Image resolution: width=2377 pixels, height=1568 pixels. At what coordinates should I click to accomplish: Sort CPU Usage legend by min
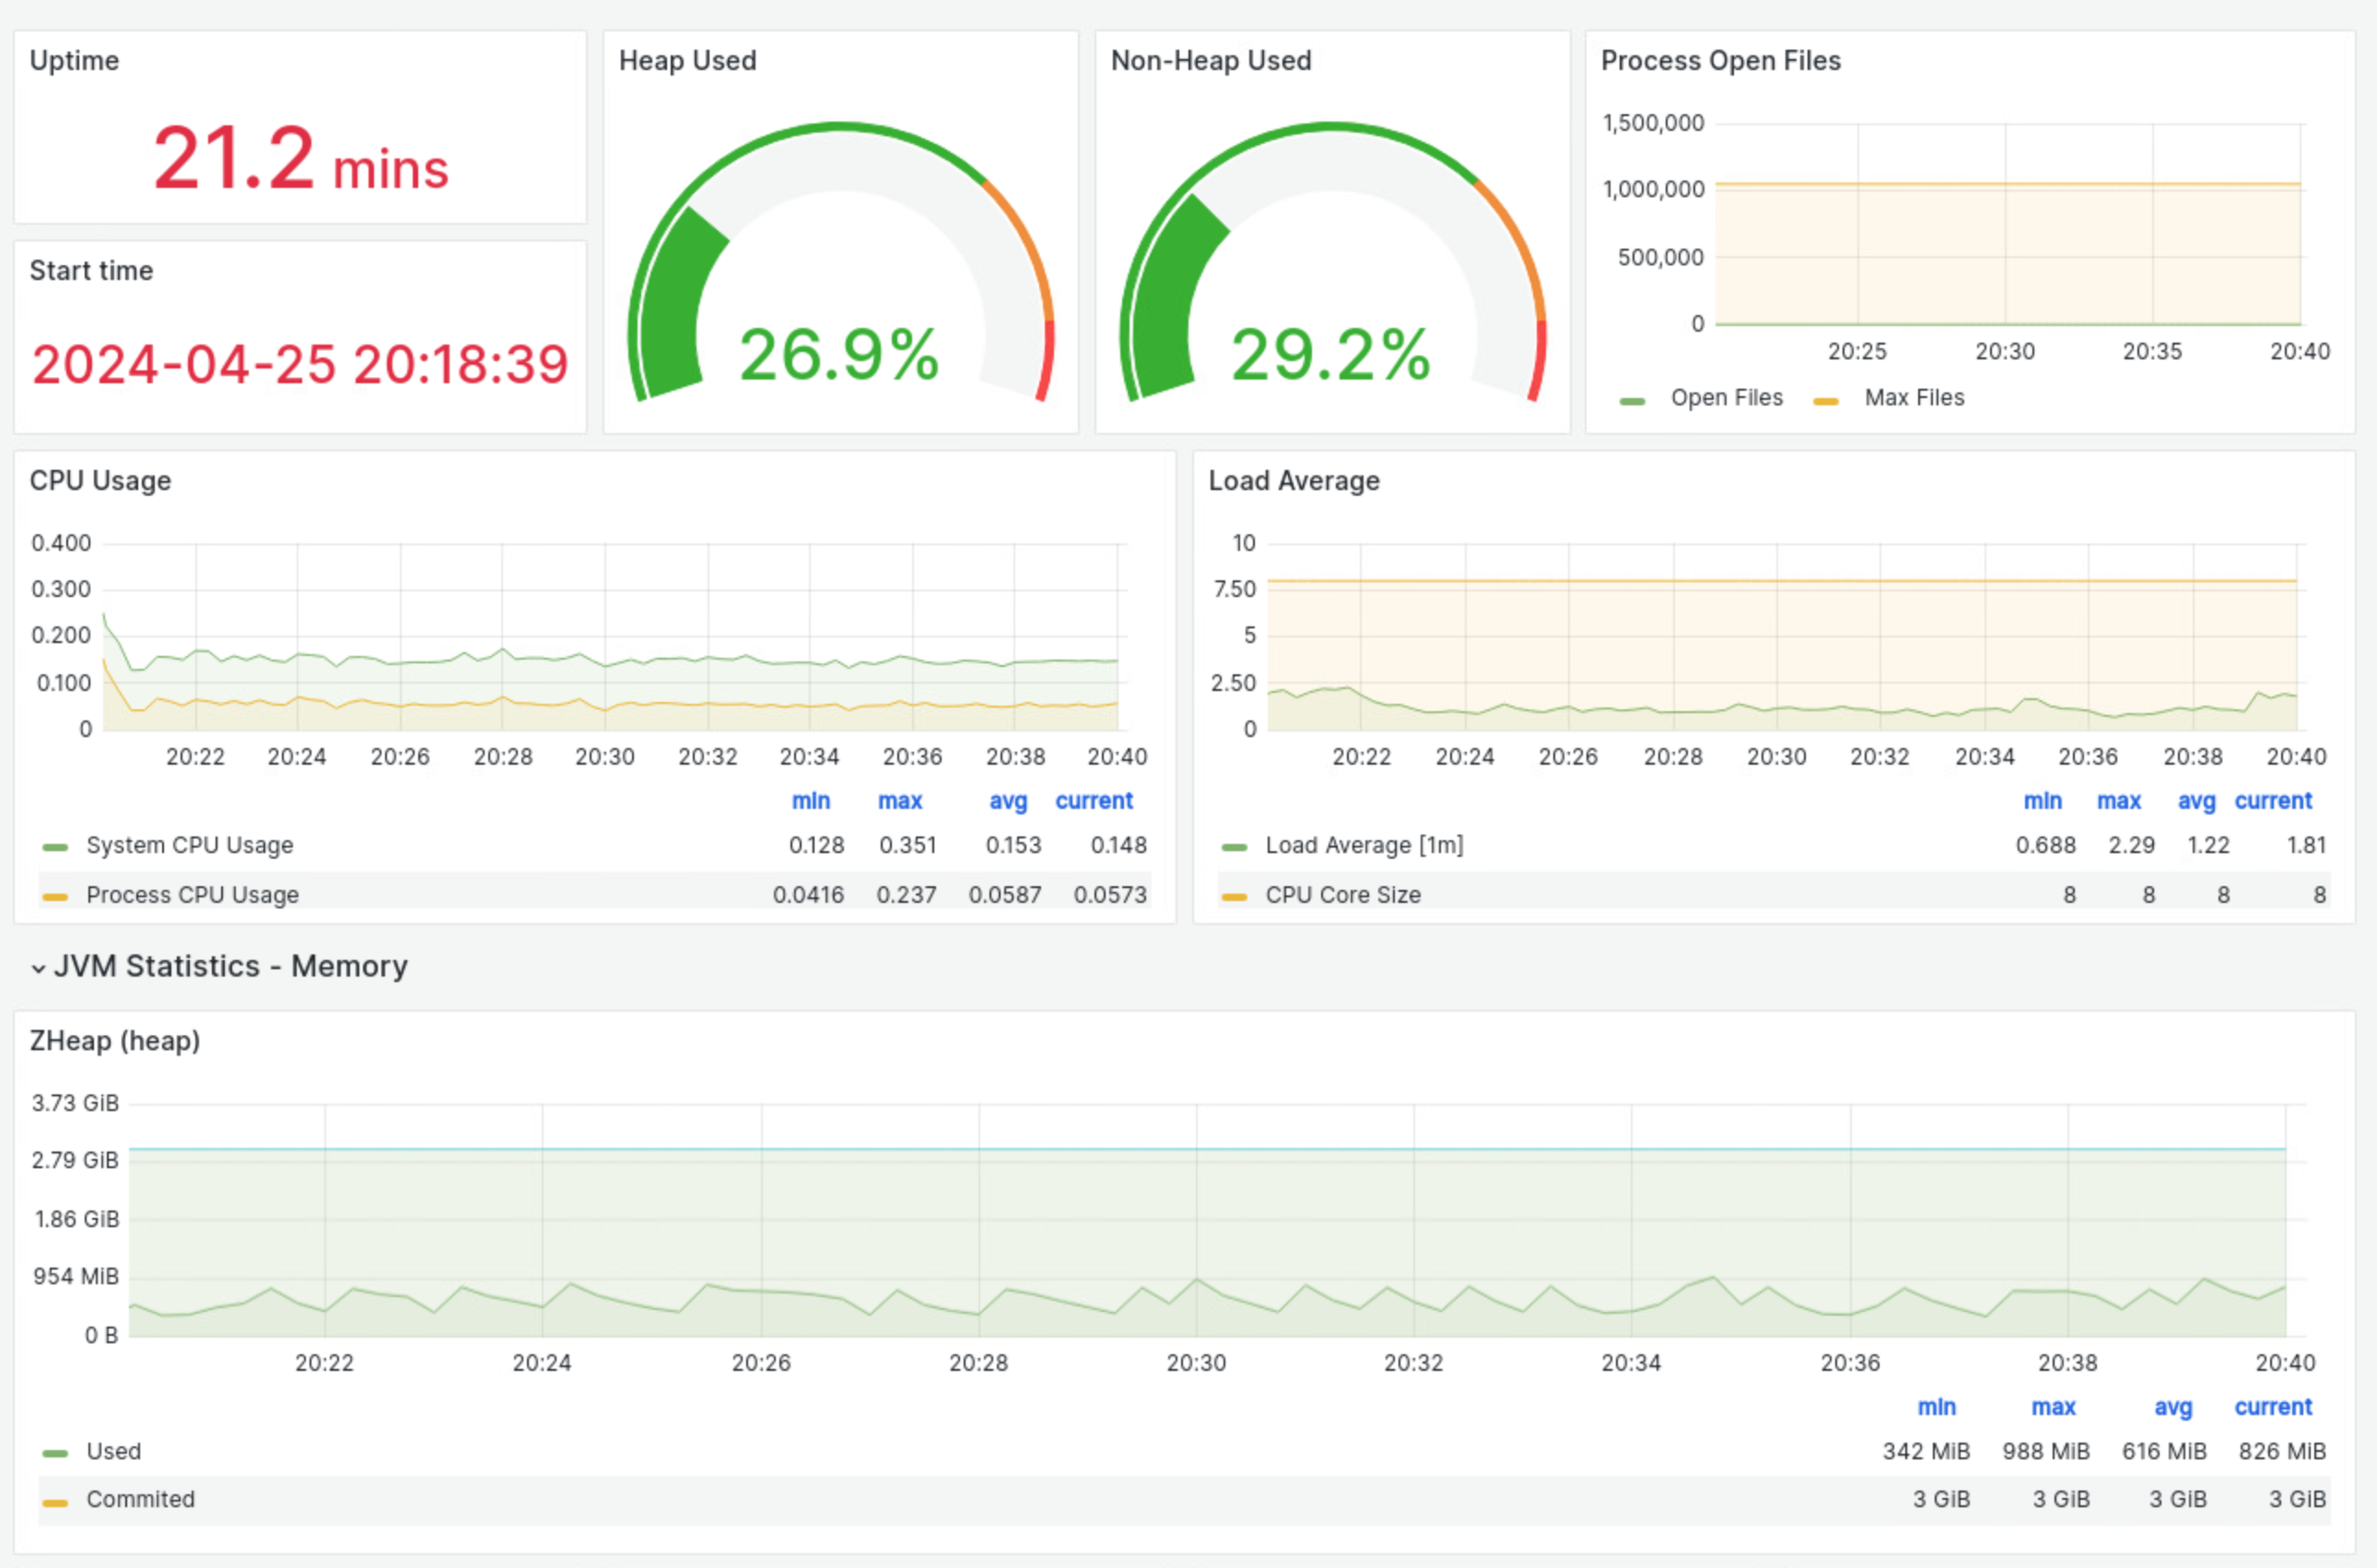810,800
